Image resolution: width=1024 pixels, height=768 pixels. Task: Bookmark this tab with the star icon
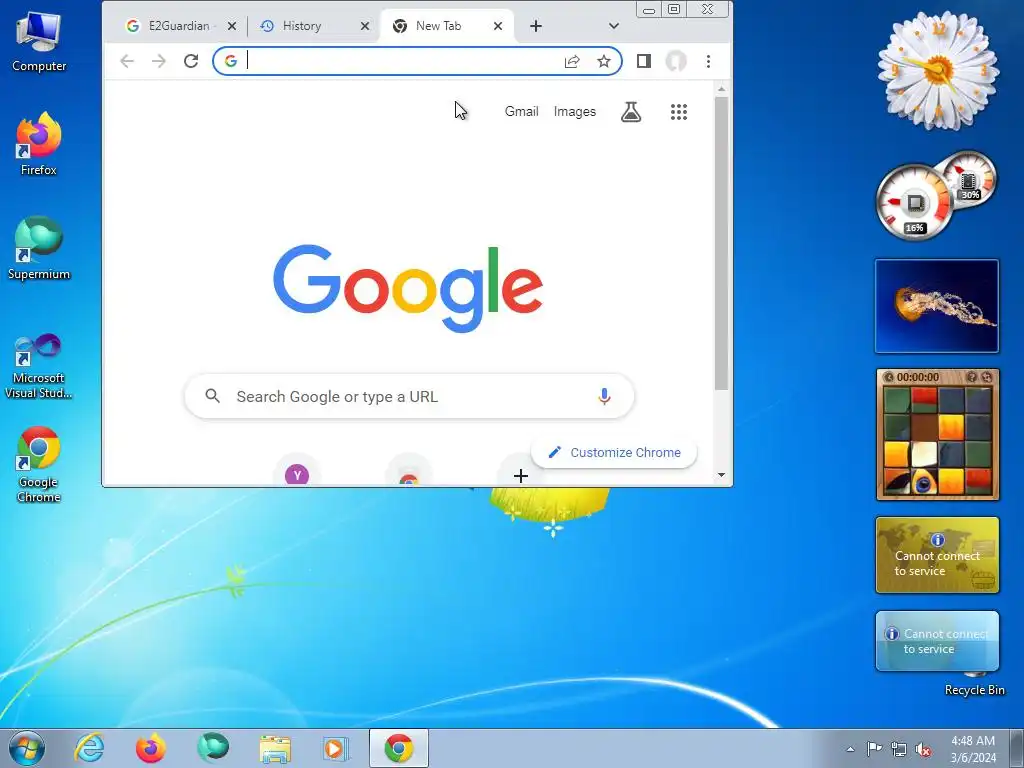click(604, 61)
